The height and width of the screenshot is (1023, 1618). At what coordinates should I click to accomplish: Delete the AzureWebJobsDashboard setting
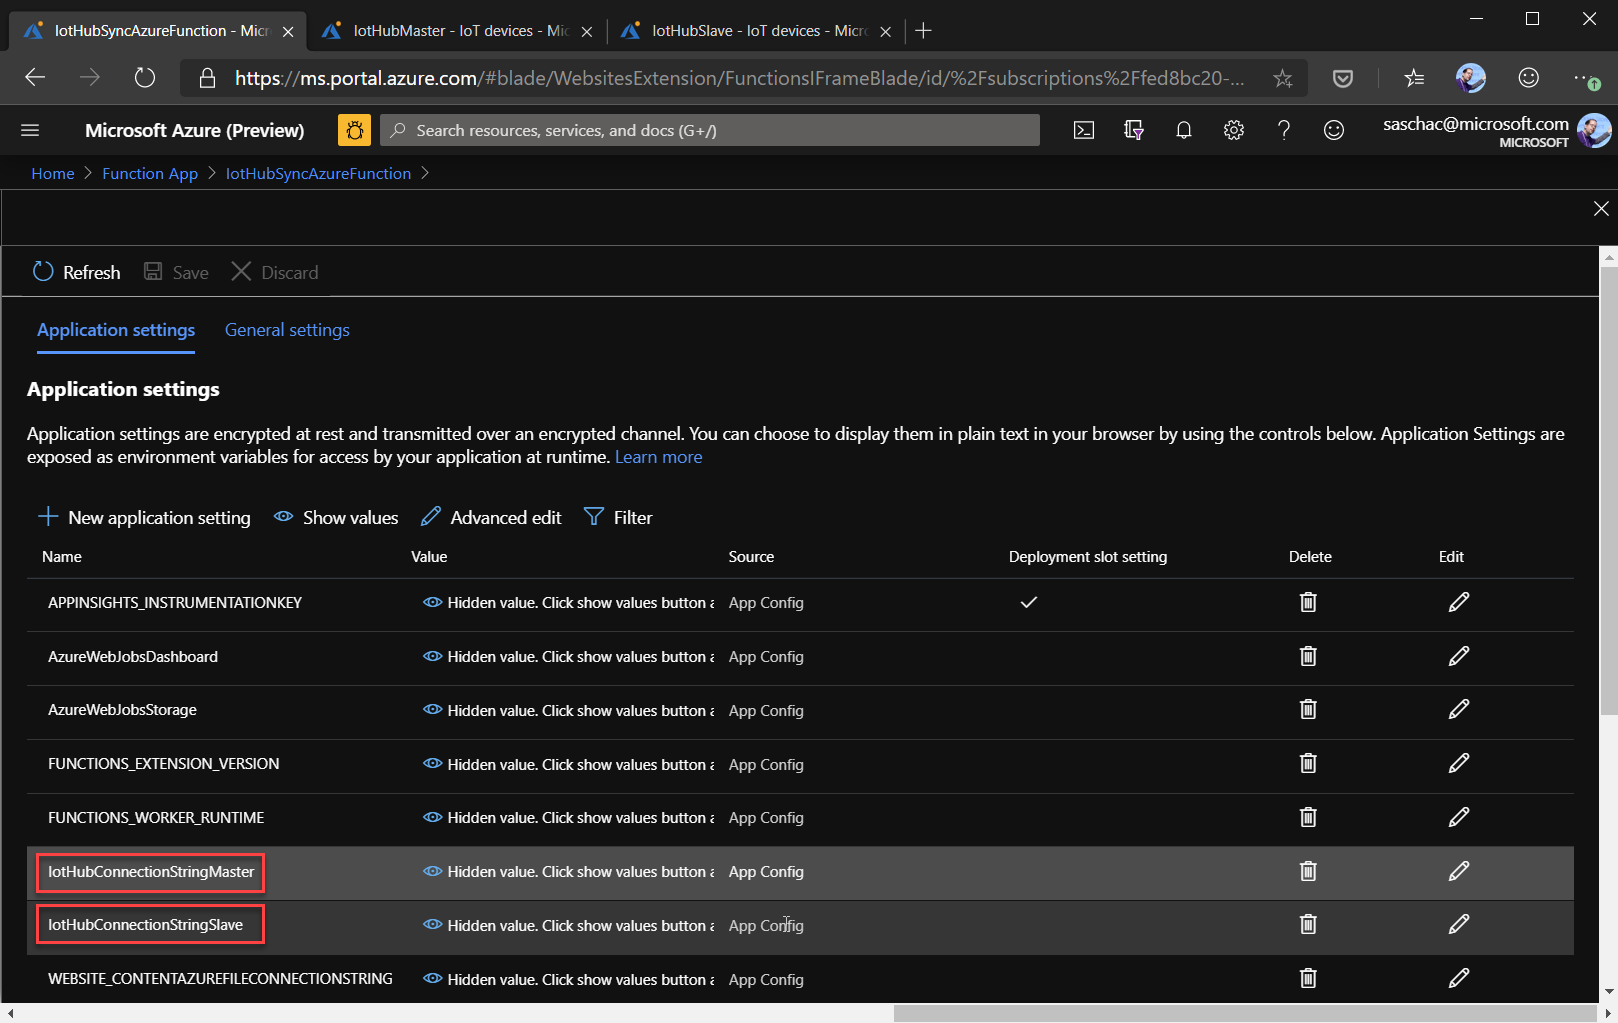tap(1308, 656)
